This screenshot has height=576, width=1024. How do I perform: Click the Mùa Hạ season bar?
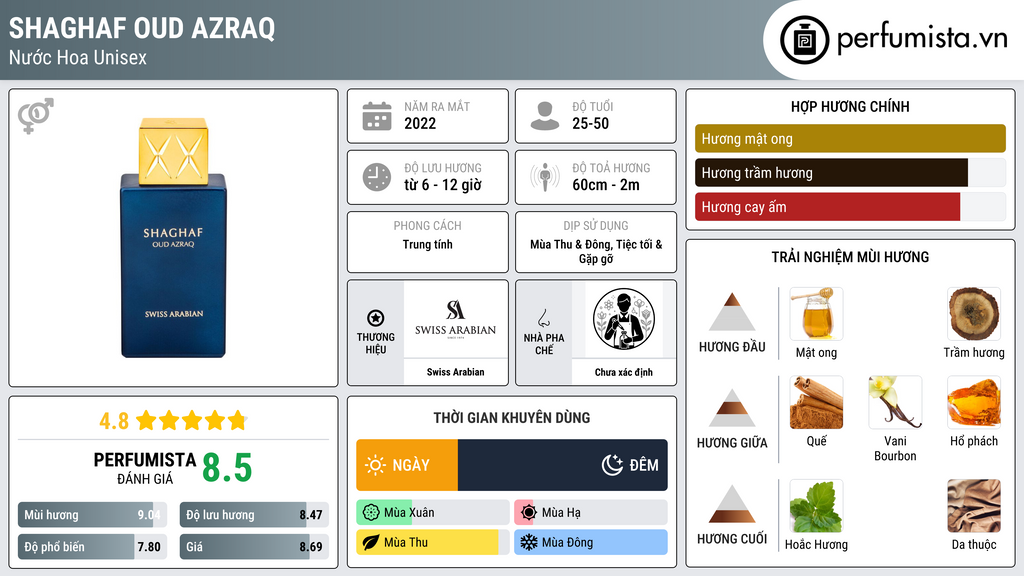tap(590, 513)
